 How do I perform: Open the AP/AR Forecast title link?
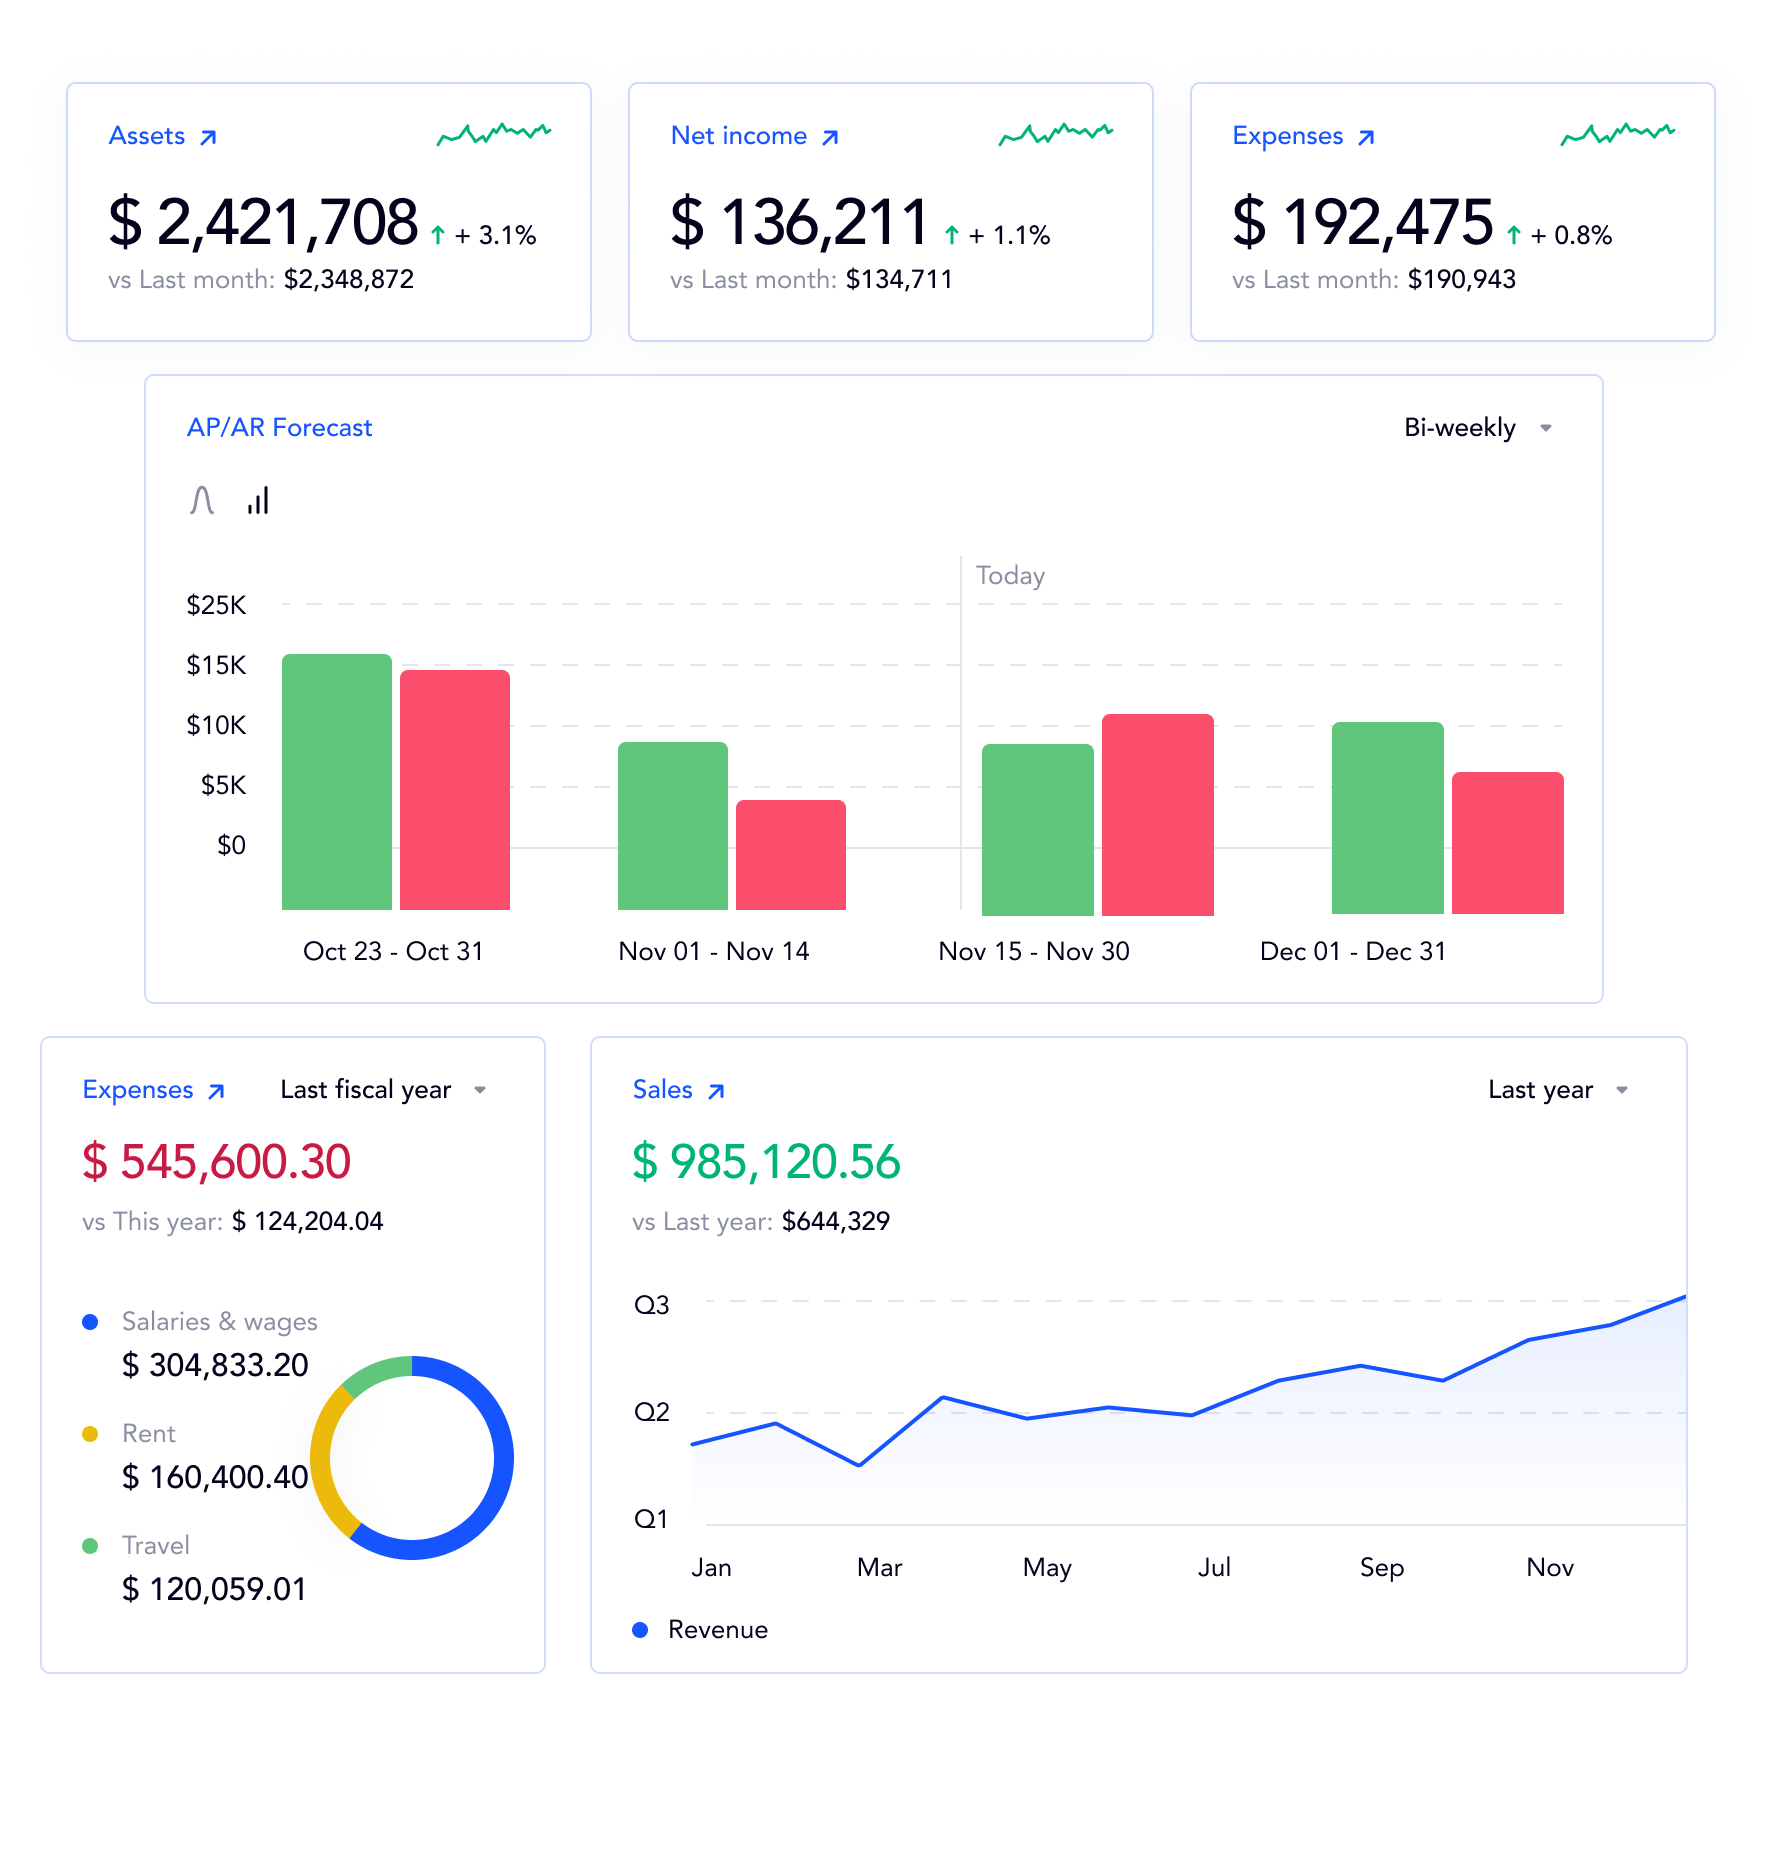279,428
